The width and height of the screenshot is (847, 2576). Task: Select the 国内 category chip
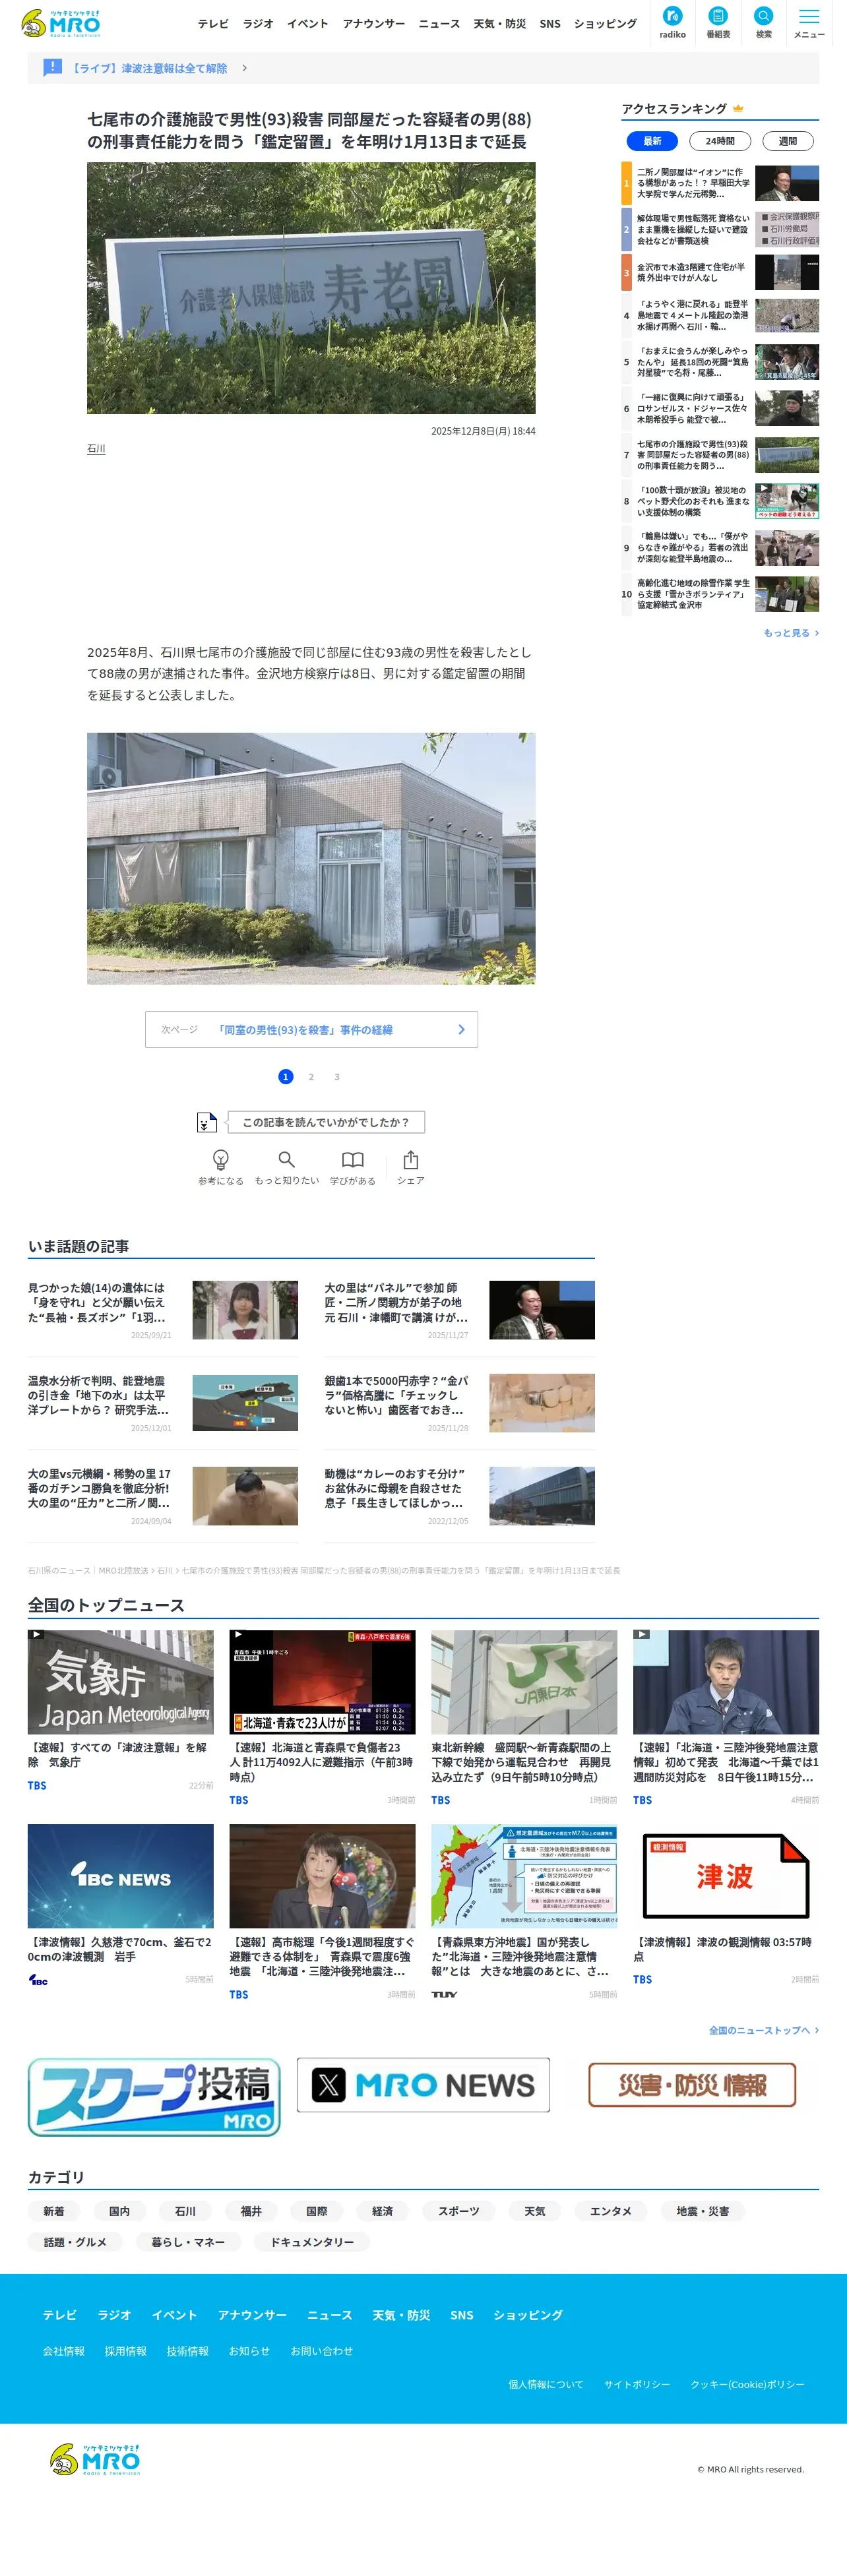119,2211
